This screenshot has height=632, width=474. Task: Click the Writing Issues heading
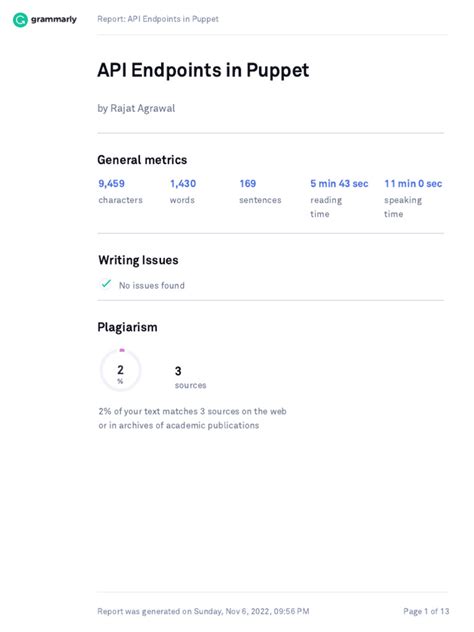138,260
